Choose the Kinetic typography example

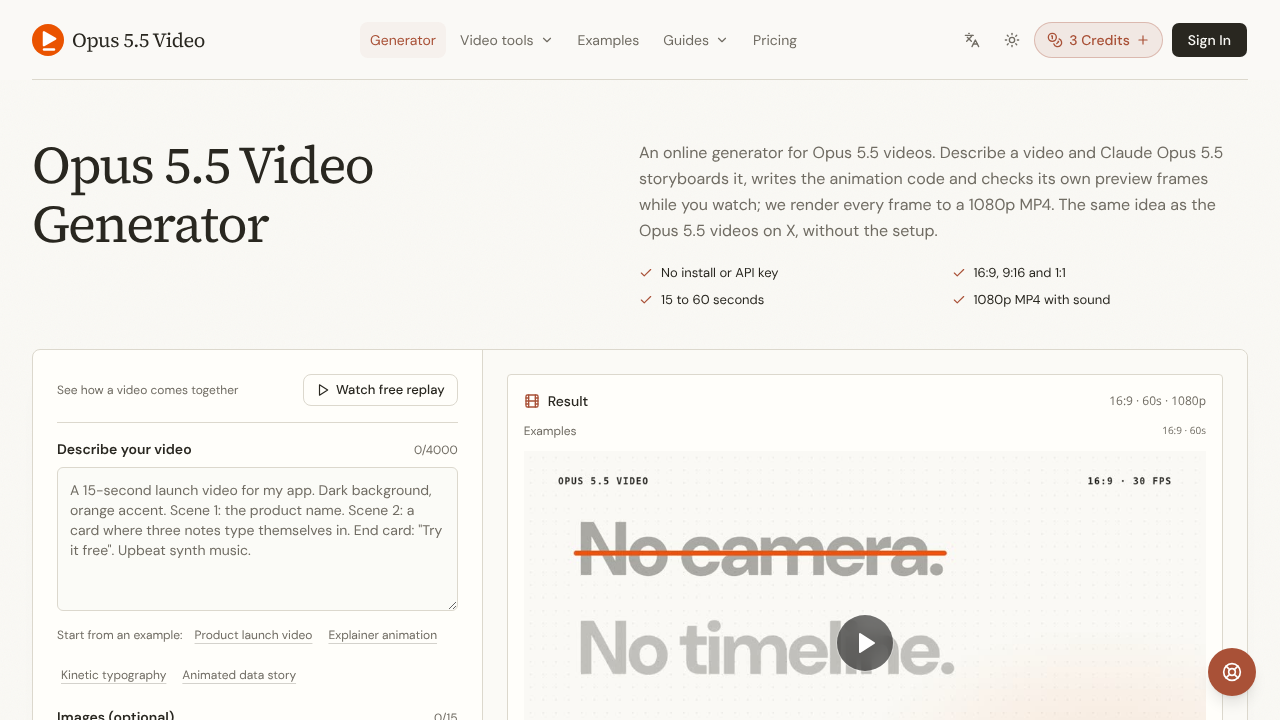(x=114, y=675)
